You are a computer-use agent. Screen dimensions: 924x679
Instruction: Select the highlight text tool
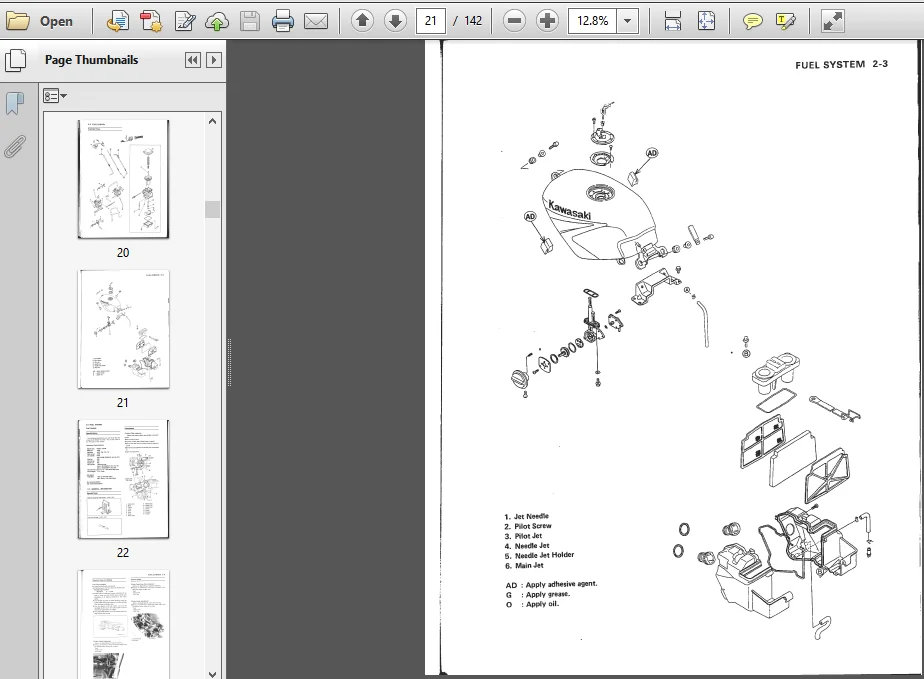786,22
